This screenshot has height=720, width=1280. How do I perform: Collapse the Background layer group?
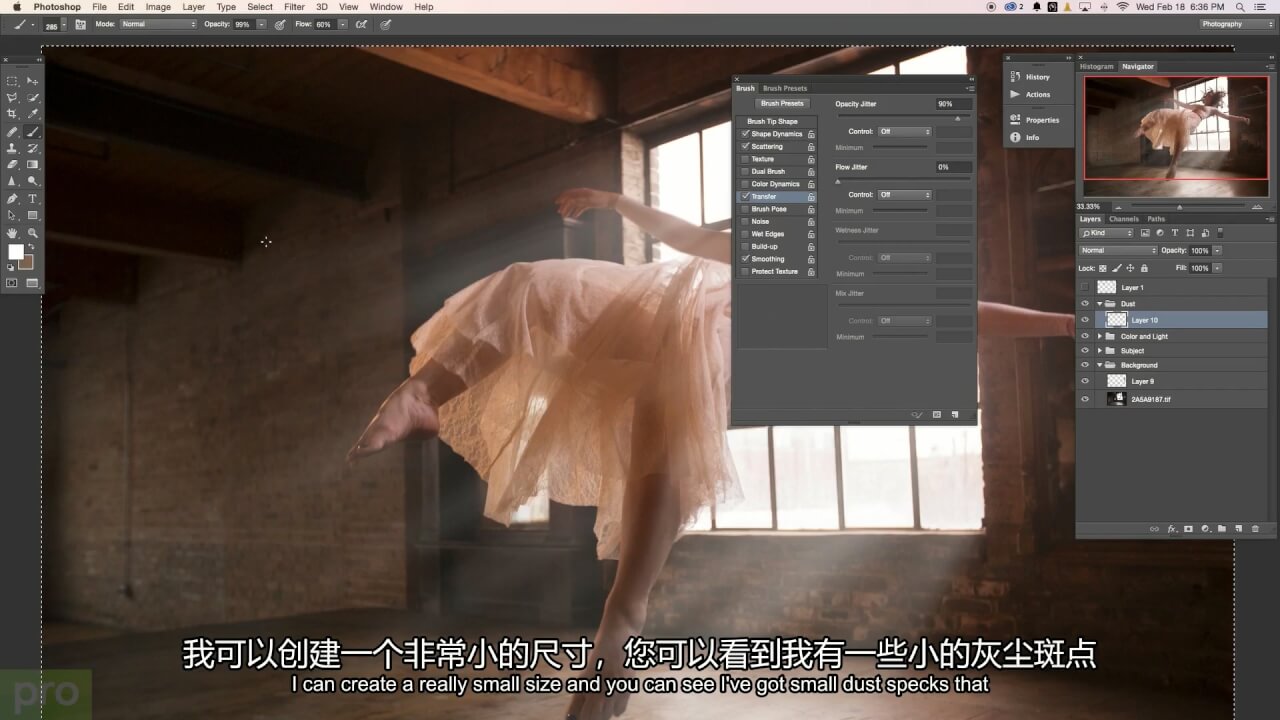click(1100, 365)
